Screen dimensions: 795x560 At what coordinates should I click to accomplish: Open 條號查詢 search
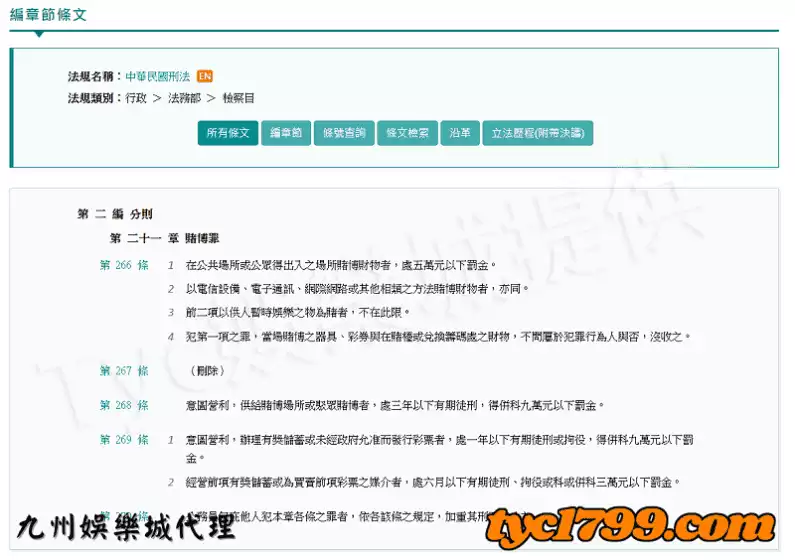tap(344, 133)
